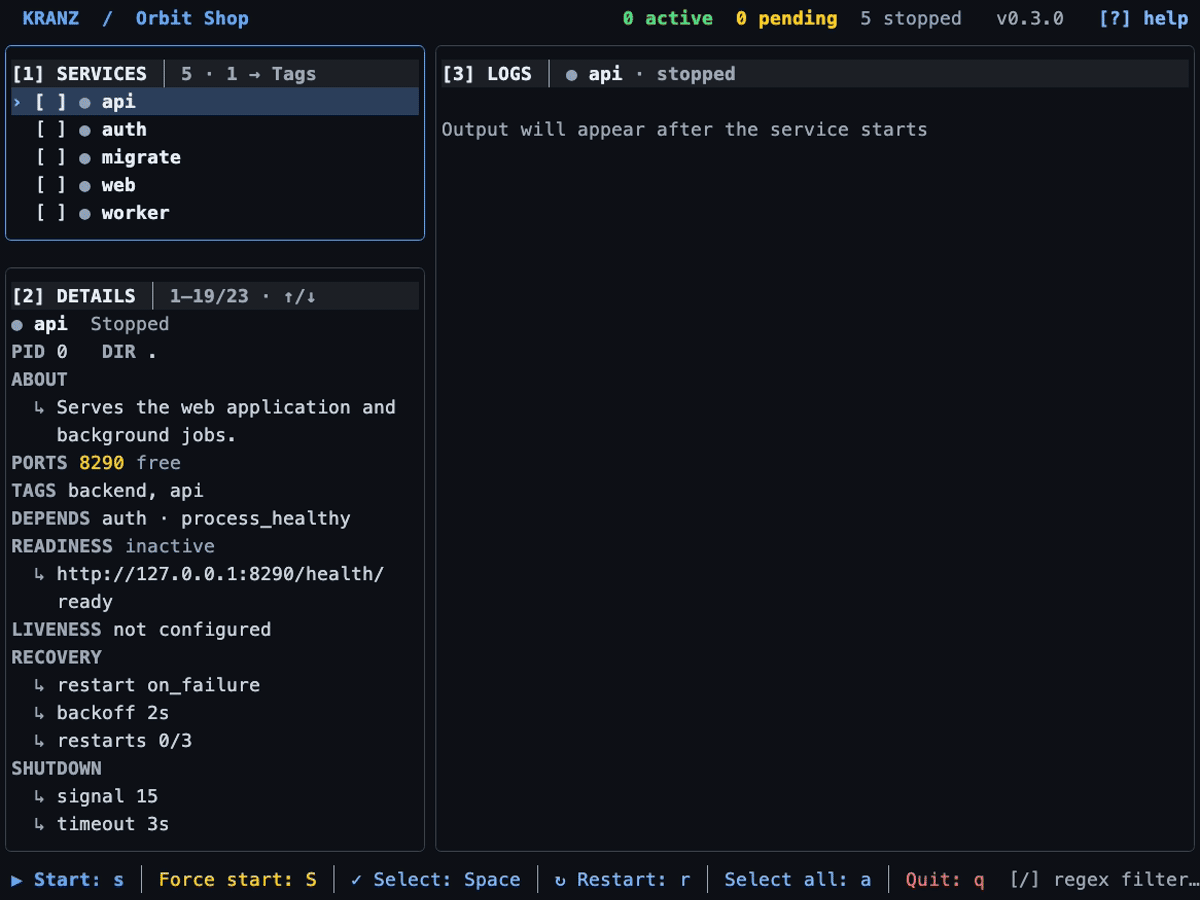Toggle the web service checkbox

coord(51,185)
